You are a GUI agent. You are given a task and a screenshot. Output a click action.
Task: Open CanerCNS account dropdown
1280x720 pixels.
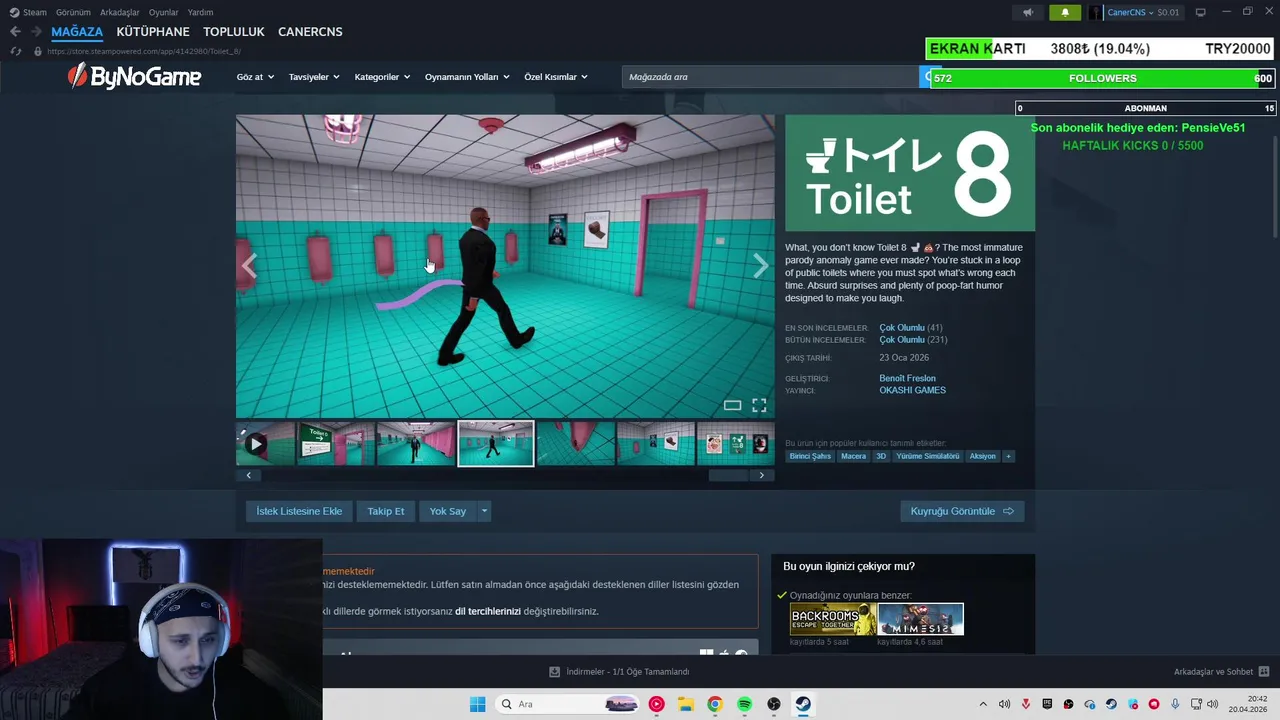(x=1135, y=12)
